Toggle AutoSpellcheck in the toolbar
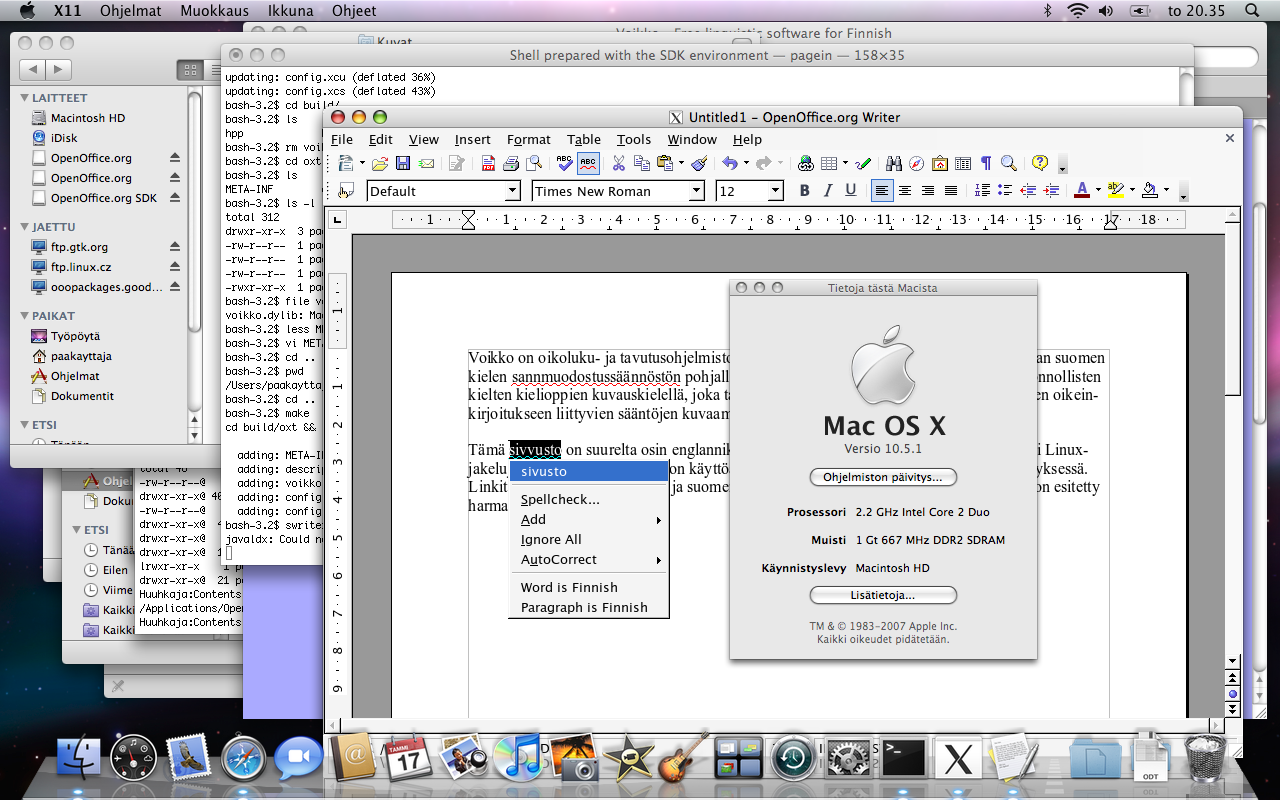Screen dimensions: 1280x800 point(588,163)
